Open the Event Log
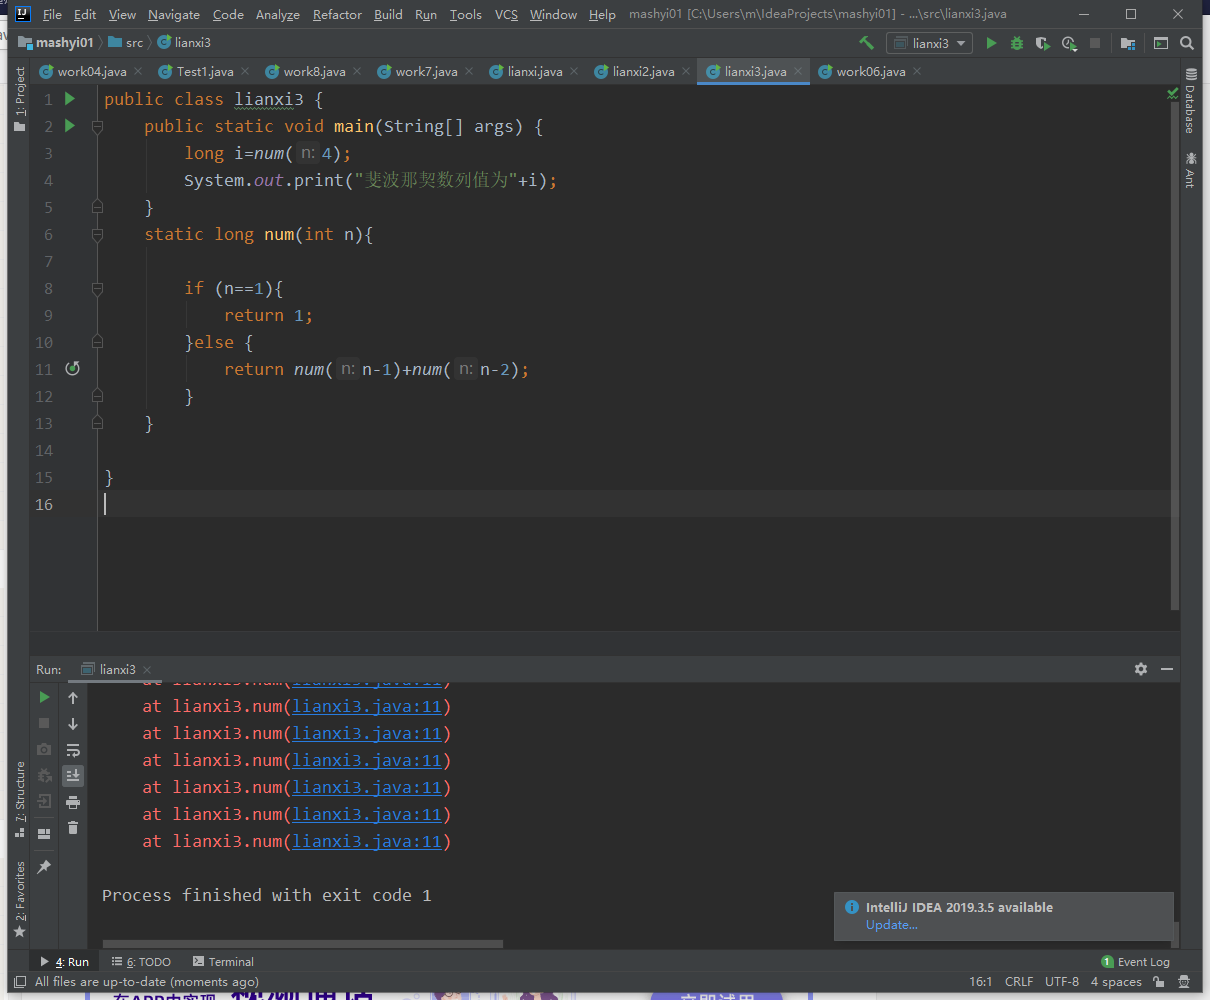The image size is (1210, 1000). (1135, 962)
